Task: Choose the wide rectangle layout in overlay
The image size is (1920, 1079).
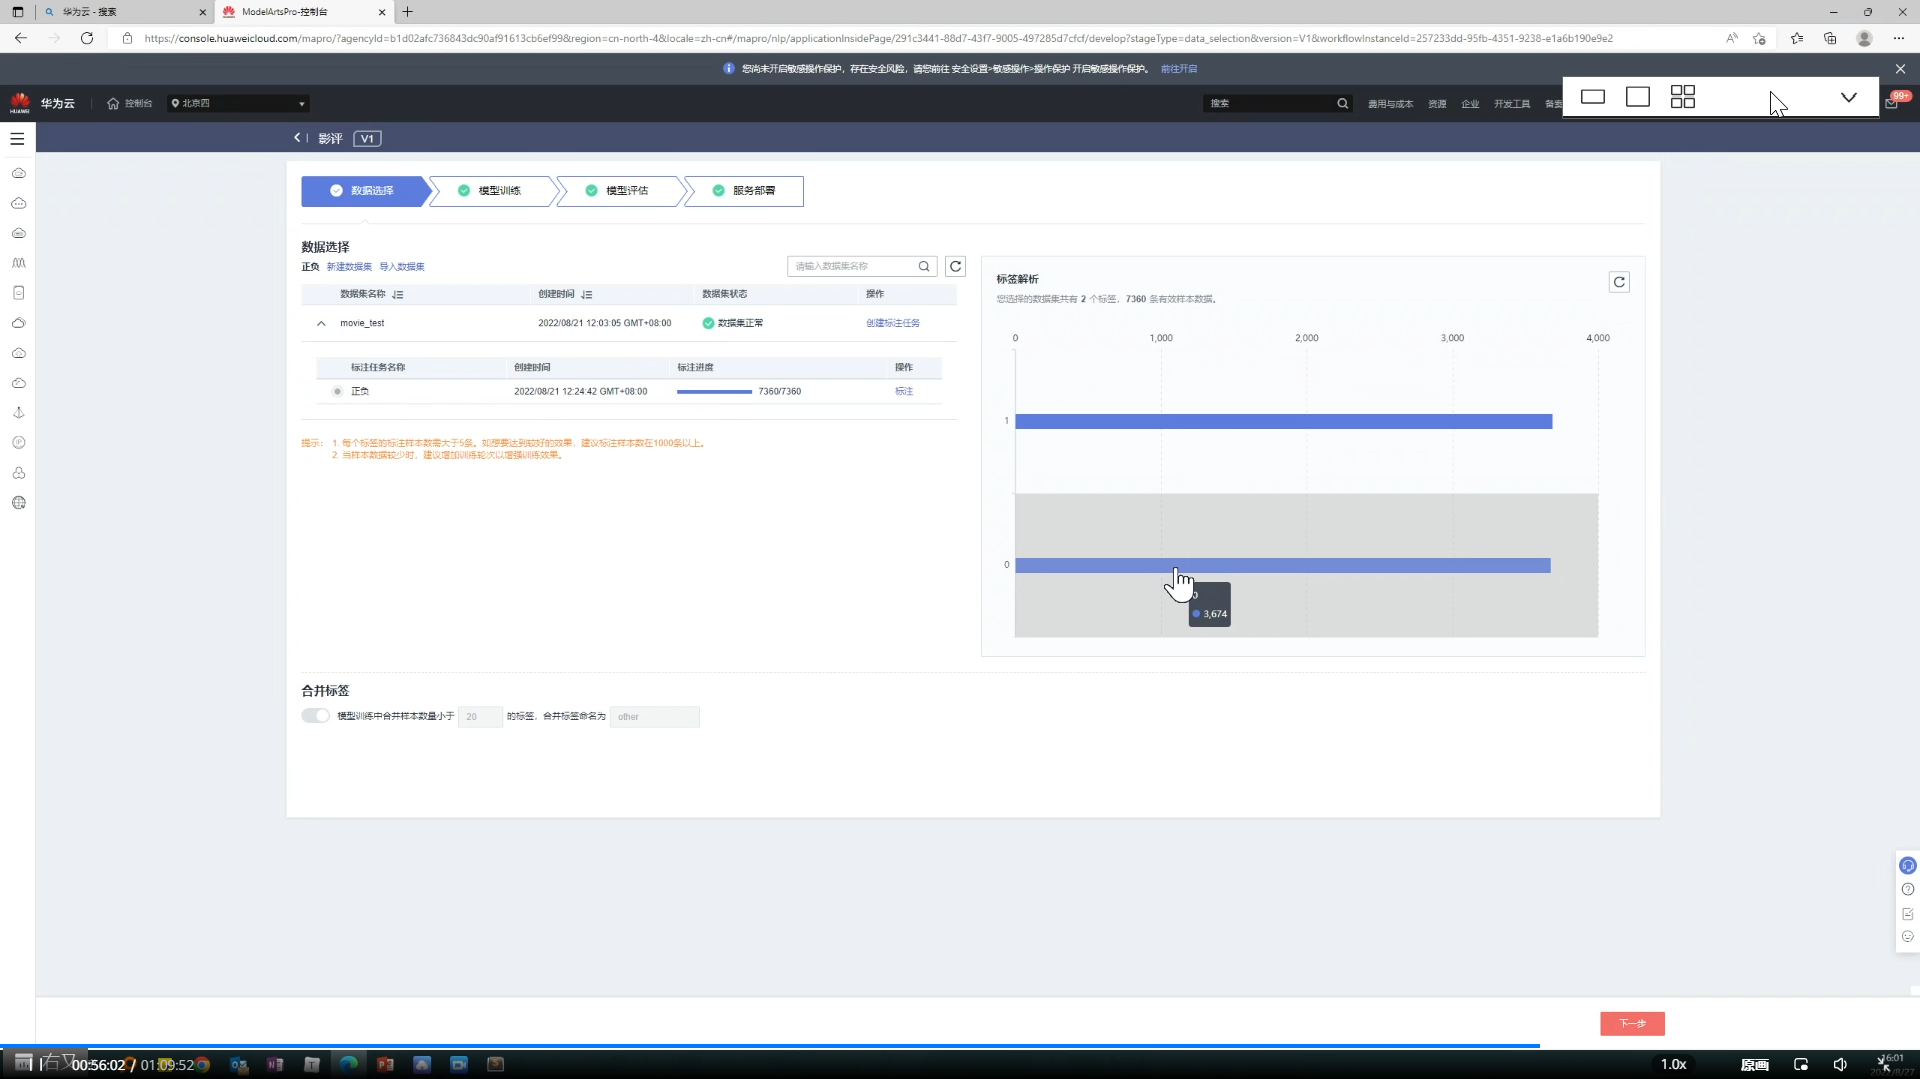Action: point(1593,97)
